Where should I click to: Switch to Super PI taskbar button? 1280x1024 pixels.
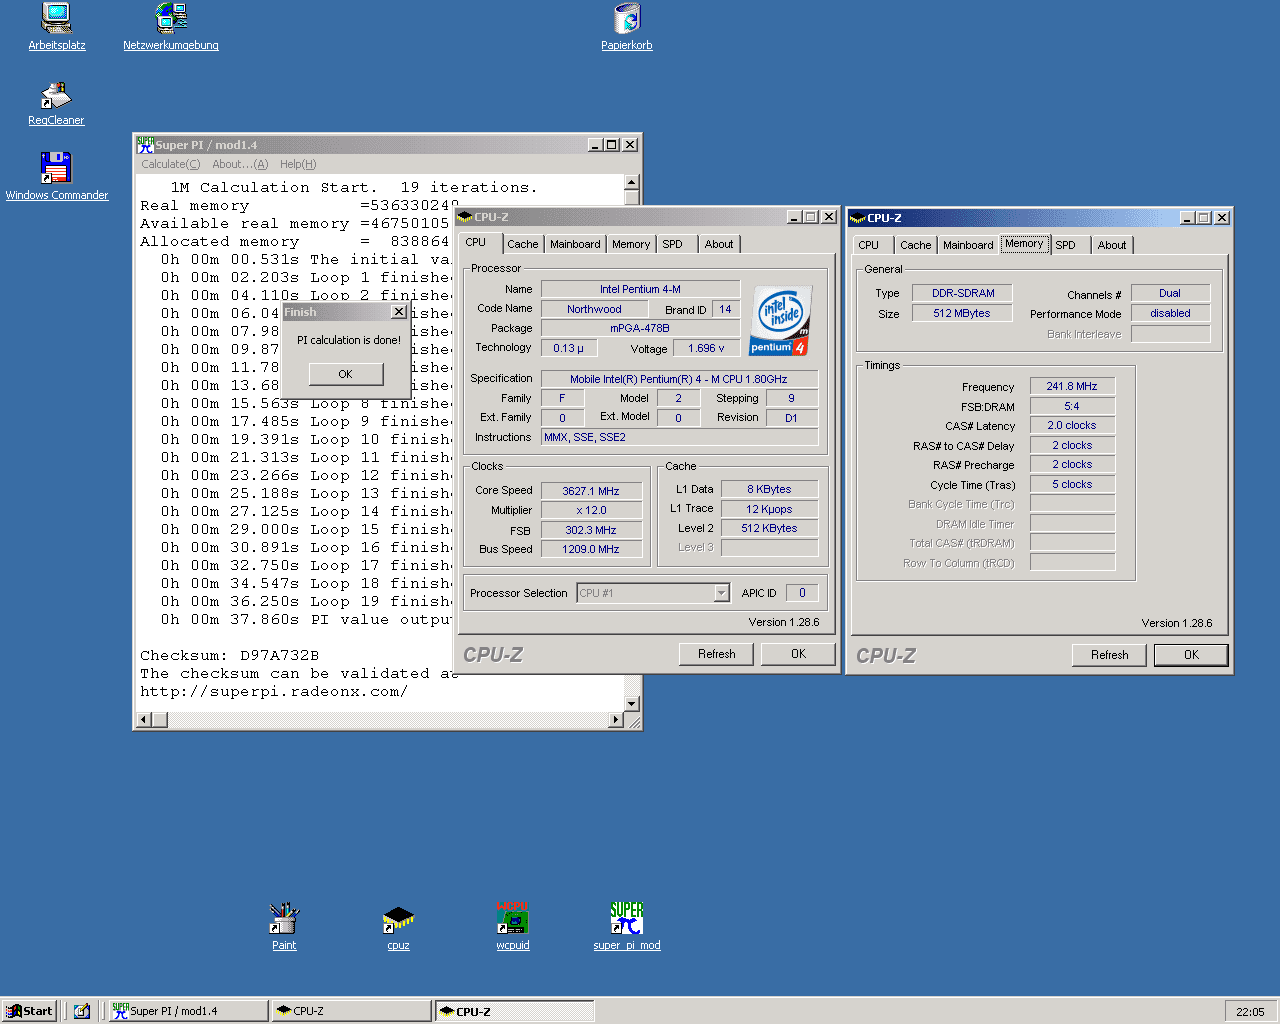[x=187, y=1011]
